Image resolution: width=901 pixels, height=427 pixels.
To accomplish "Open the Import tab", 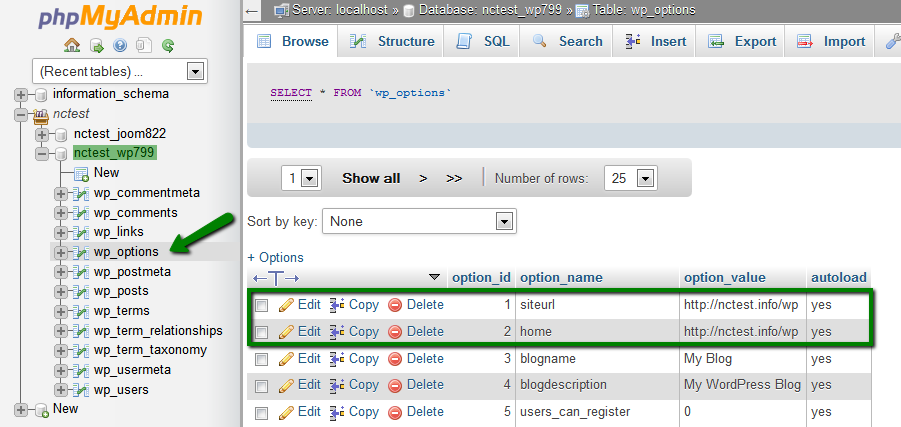I will pyautogui.click(x=831, y=41).
